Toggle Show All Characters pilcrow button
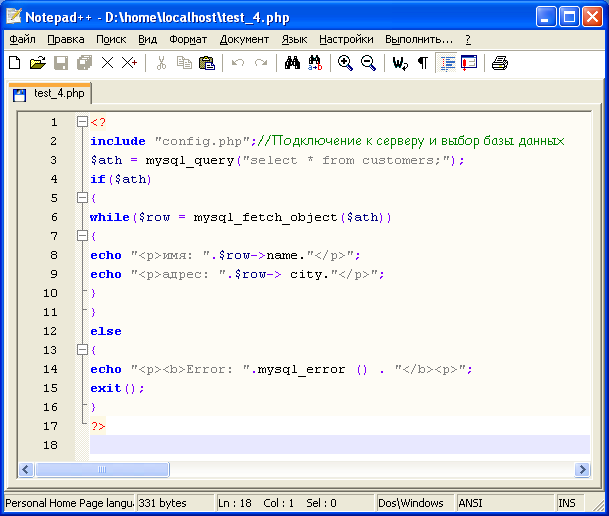This screenshot has height=516, width=609. pyautogui.click(x=423, y=63)
